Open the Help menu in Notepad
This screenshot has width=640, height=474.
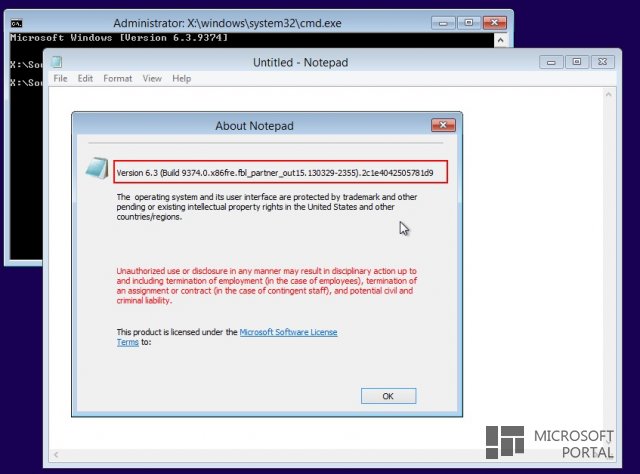click(x=182, y=78)
